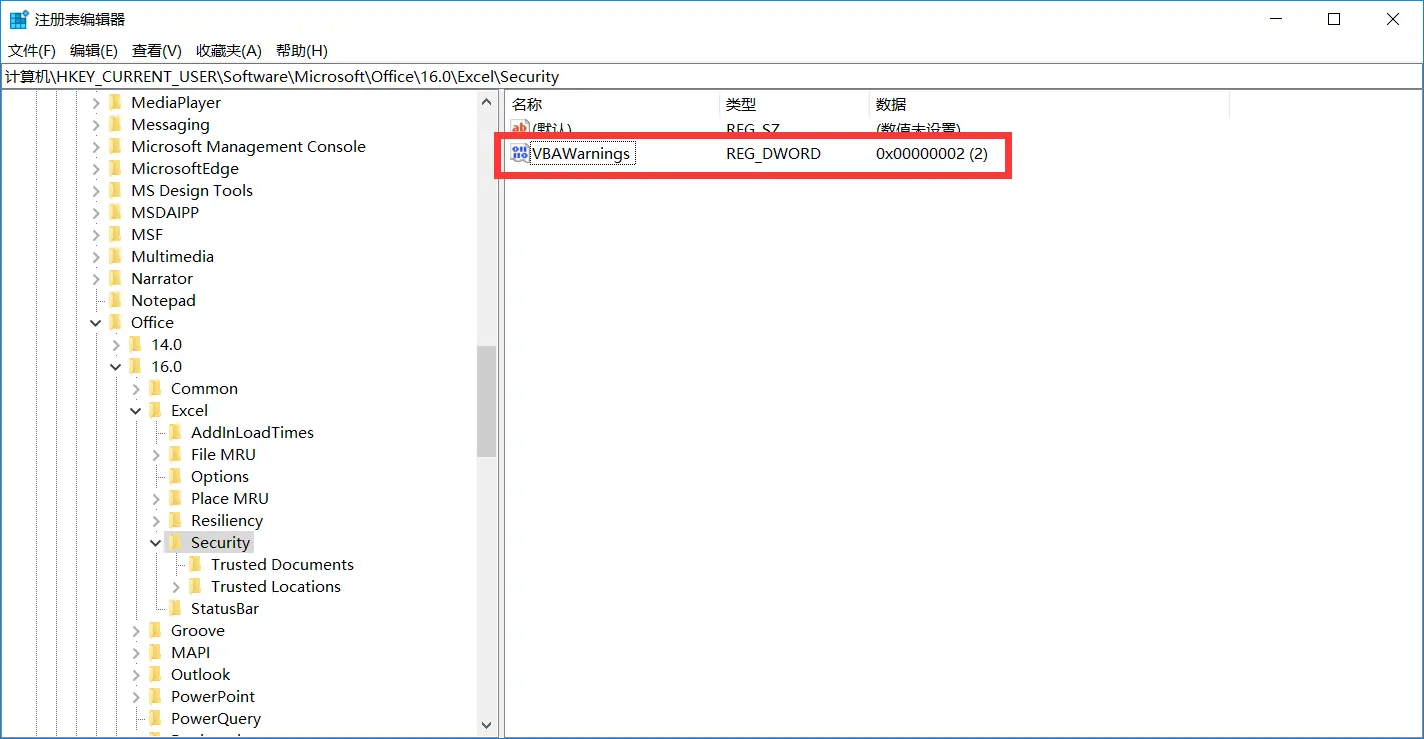Select the Outlook registry key
This screenshot has width=1424, height=739.
coord(200,674)
